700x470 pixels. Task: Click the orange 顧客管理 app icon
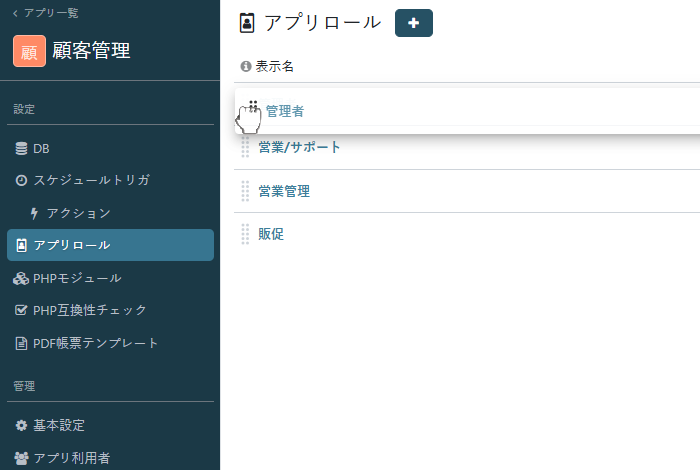click(x=29, y=51)
